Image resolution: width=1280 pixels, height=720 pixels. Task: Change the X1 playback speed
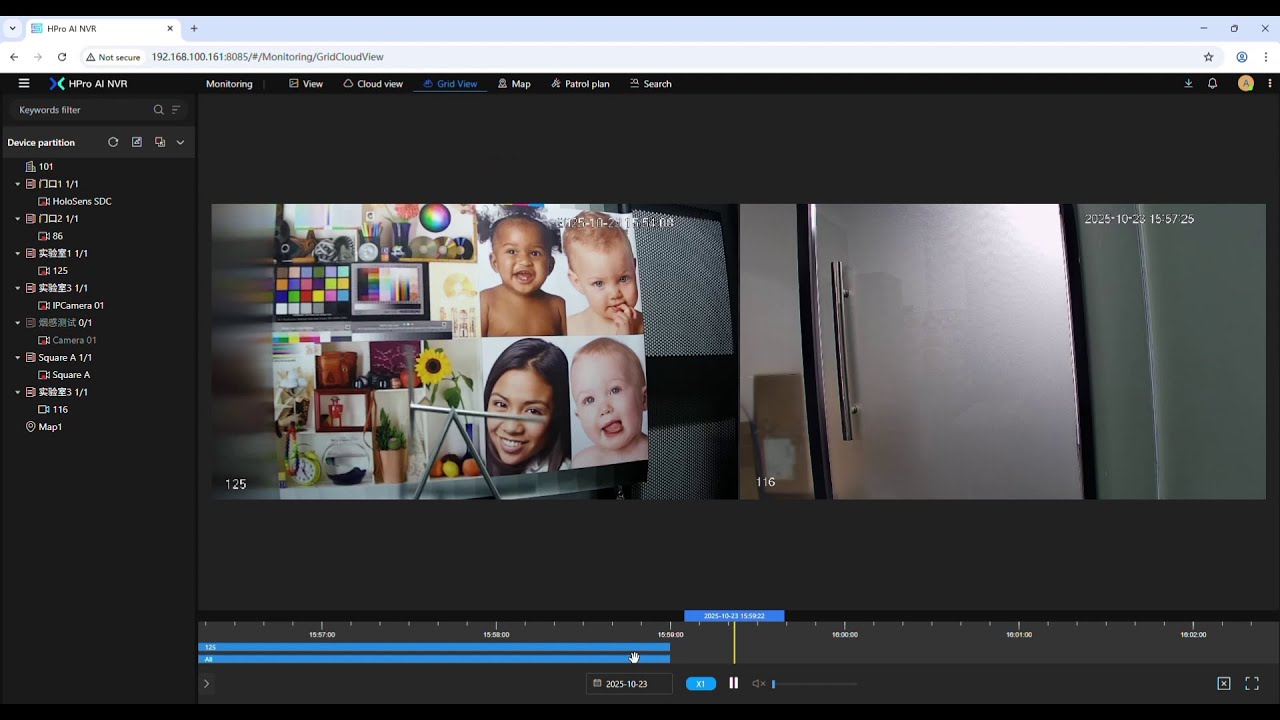[701, 684]
